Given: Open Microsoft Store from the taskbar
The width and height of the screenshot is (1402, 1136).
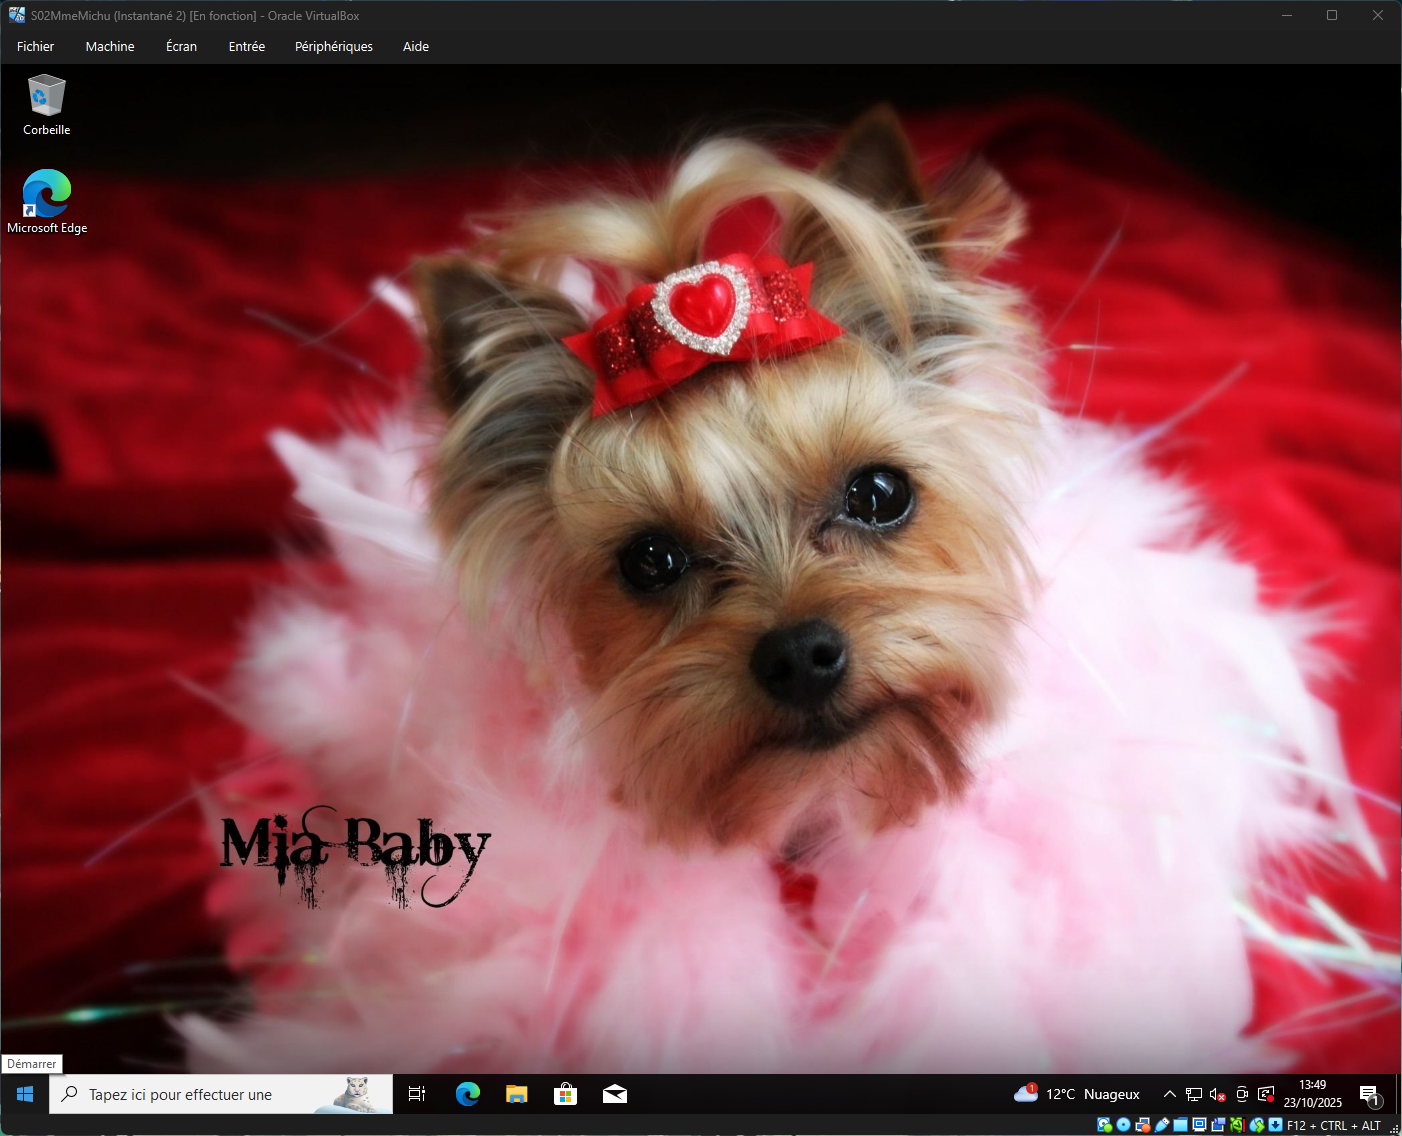Looking at the screenshot, I should [x=565, y=1094].
